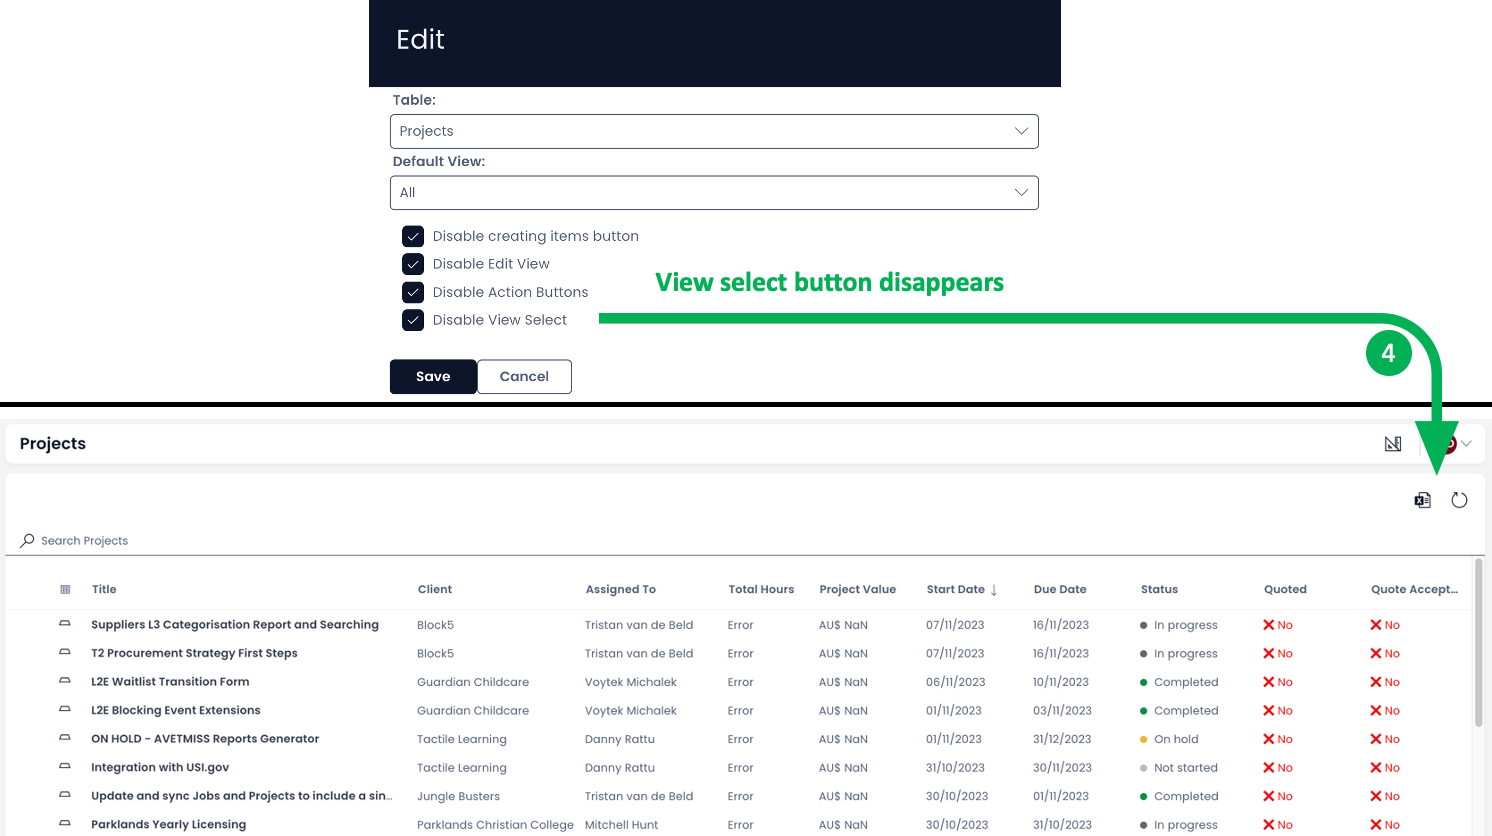
Task: Refresh the Projects table
Action: [x=1459, y=500]
